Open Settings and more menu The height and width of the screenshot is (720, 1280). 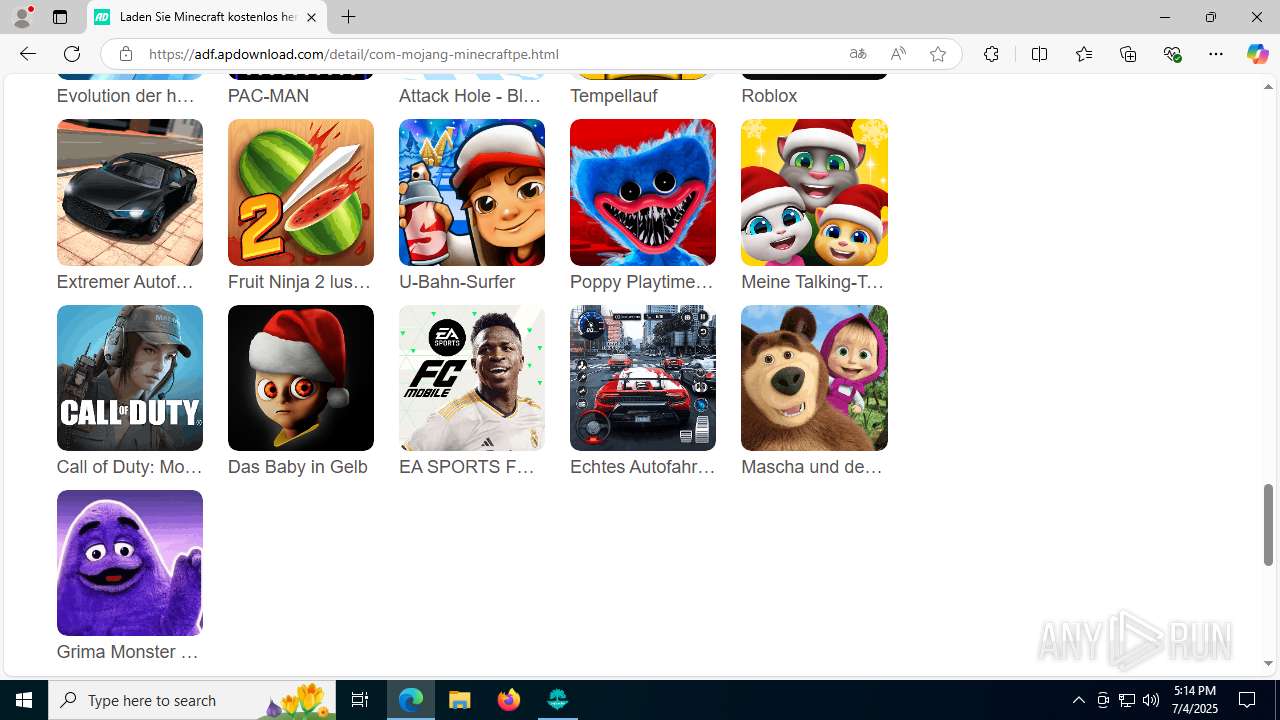point(1216,54)
